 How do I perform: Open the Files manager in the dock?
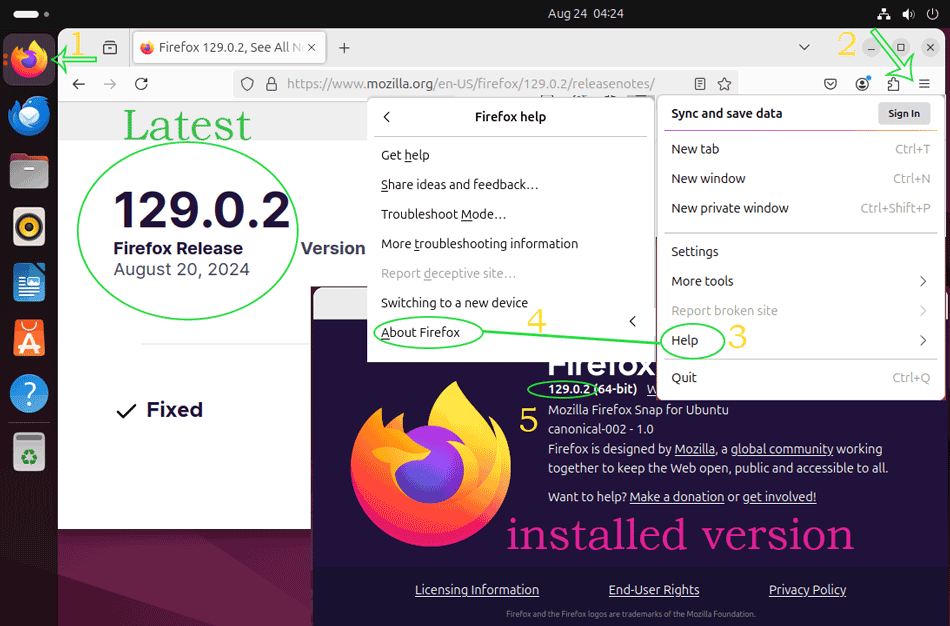[x=28, y=171]
